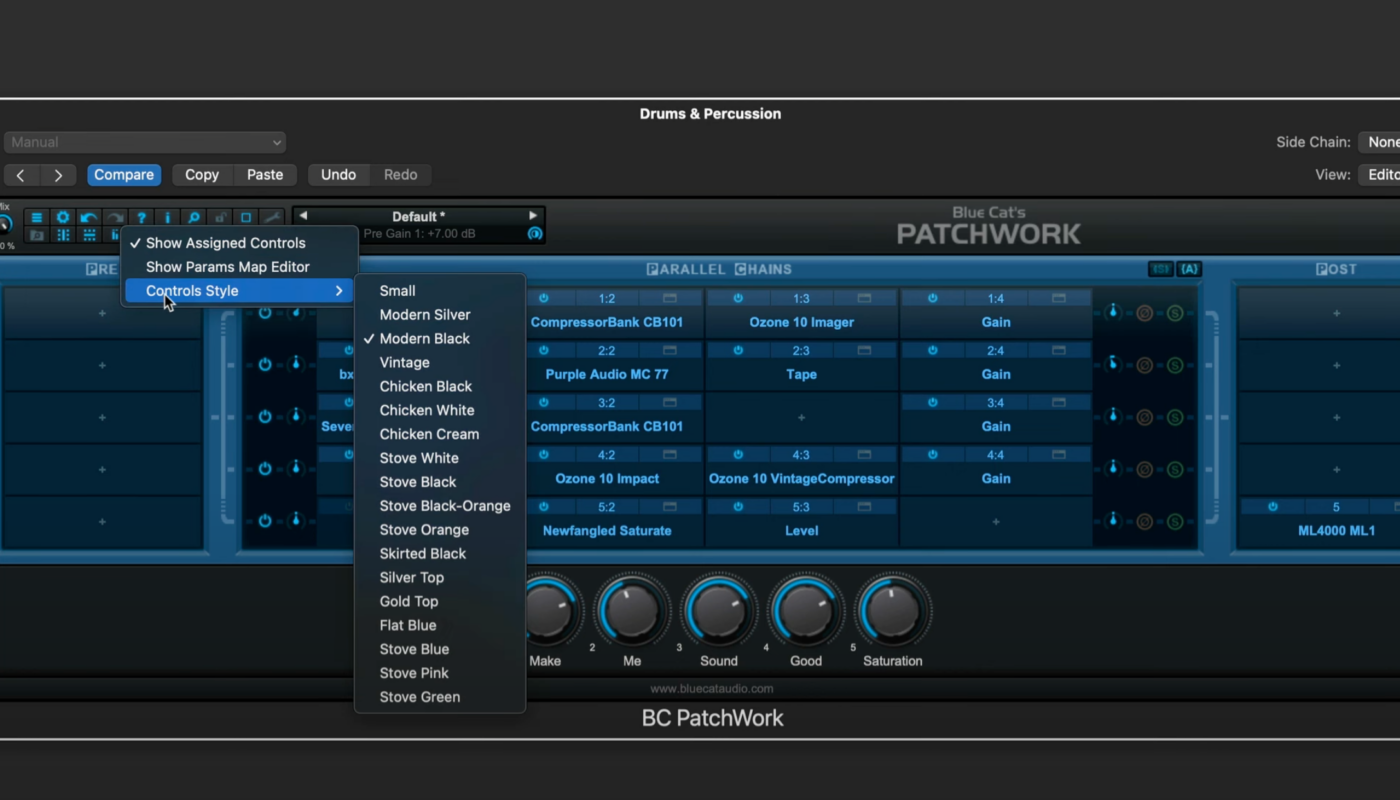Go to next preset with right arrow

click(x=533, y=216)
